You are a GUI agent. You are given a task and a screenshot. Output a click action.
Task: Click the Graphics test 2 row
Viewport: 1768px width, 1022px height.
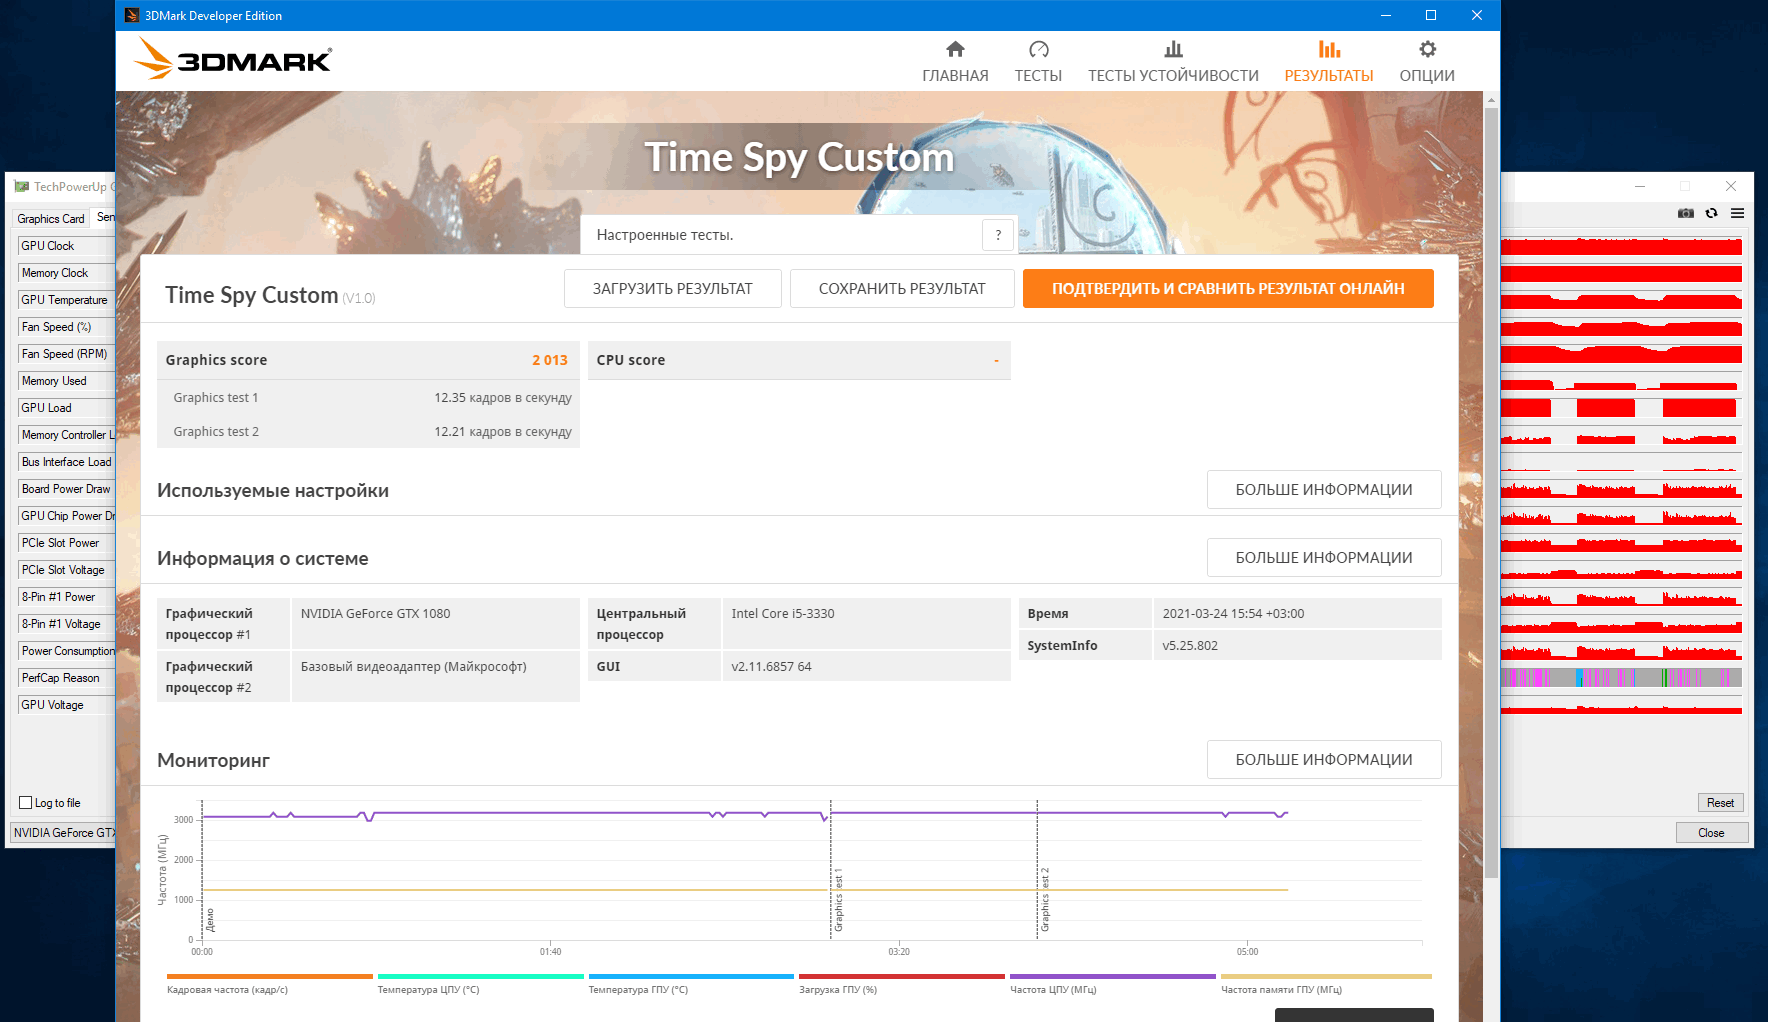pyautogui.click(x=368, y=431)
